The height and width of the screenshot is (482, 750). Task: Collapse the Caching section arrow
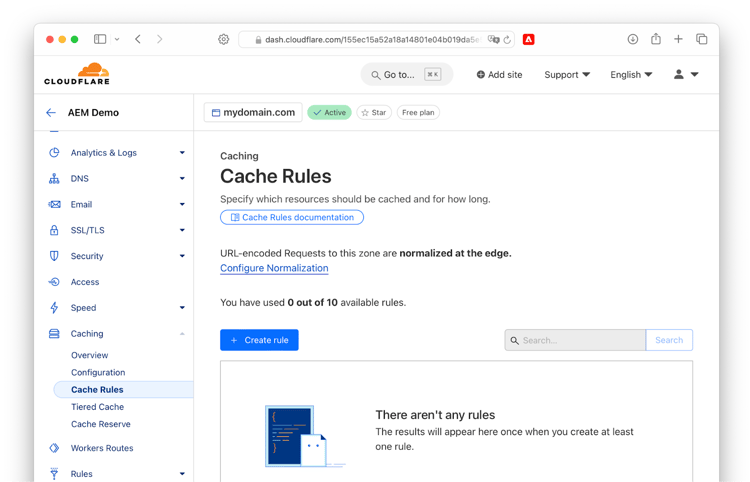point(182,333)
